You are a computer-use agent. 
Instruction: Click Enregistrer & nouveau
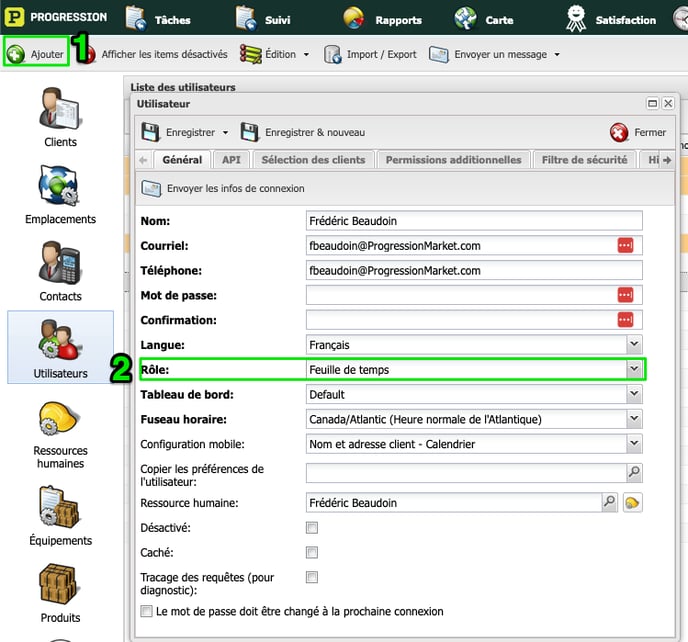point(303,132)
